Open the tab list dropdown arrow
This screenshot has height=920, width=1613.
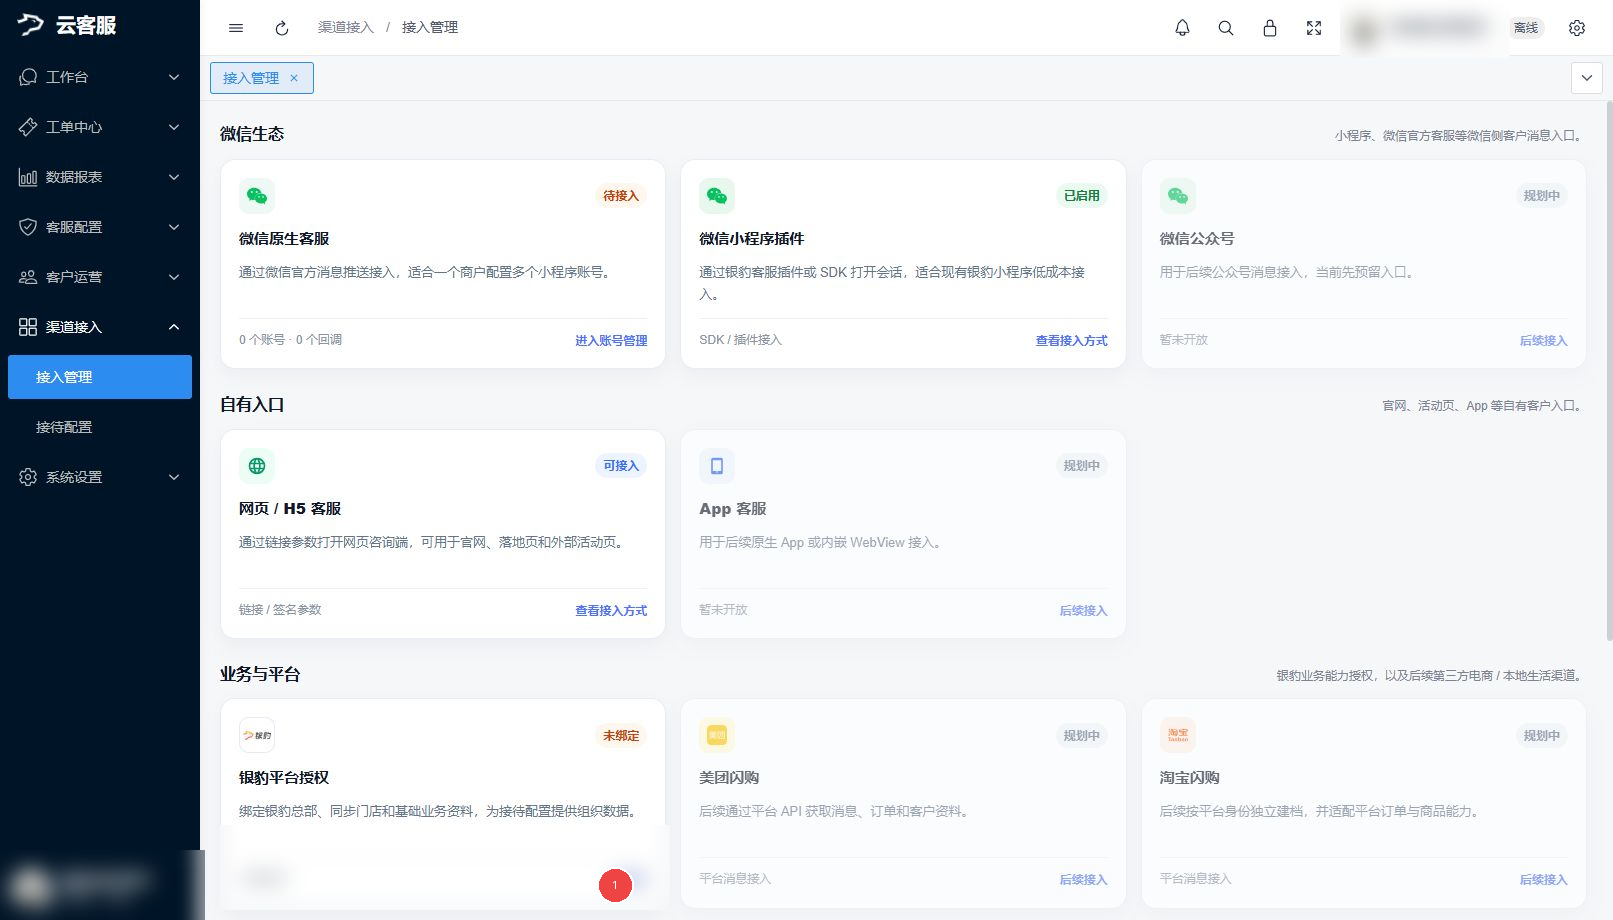(x=1587, y=78)
